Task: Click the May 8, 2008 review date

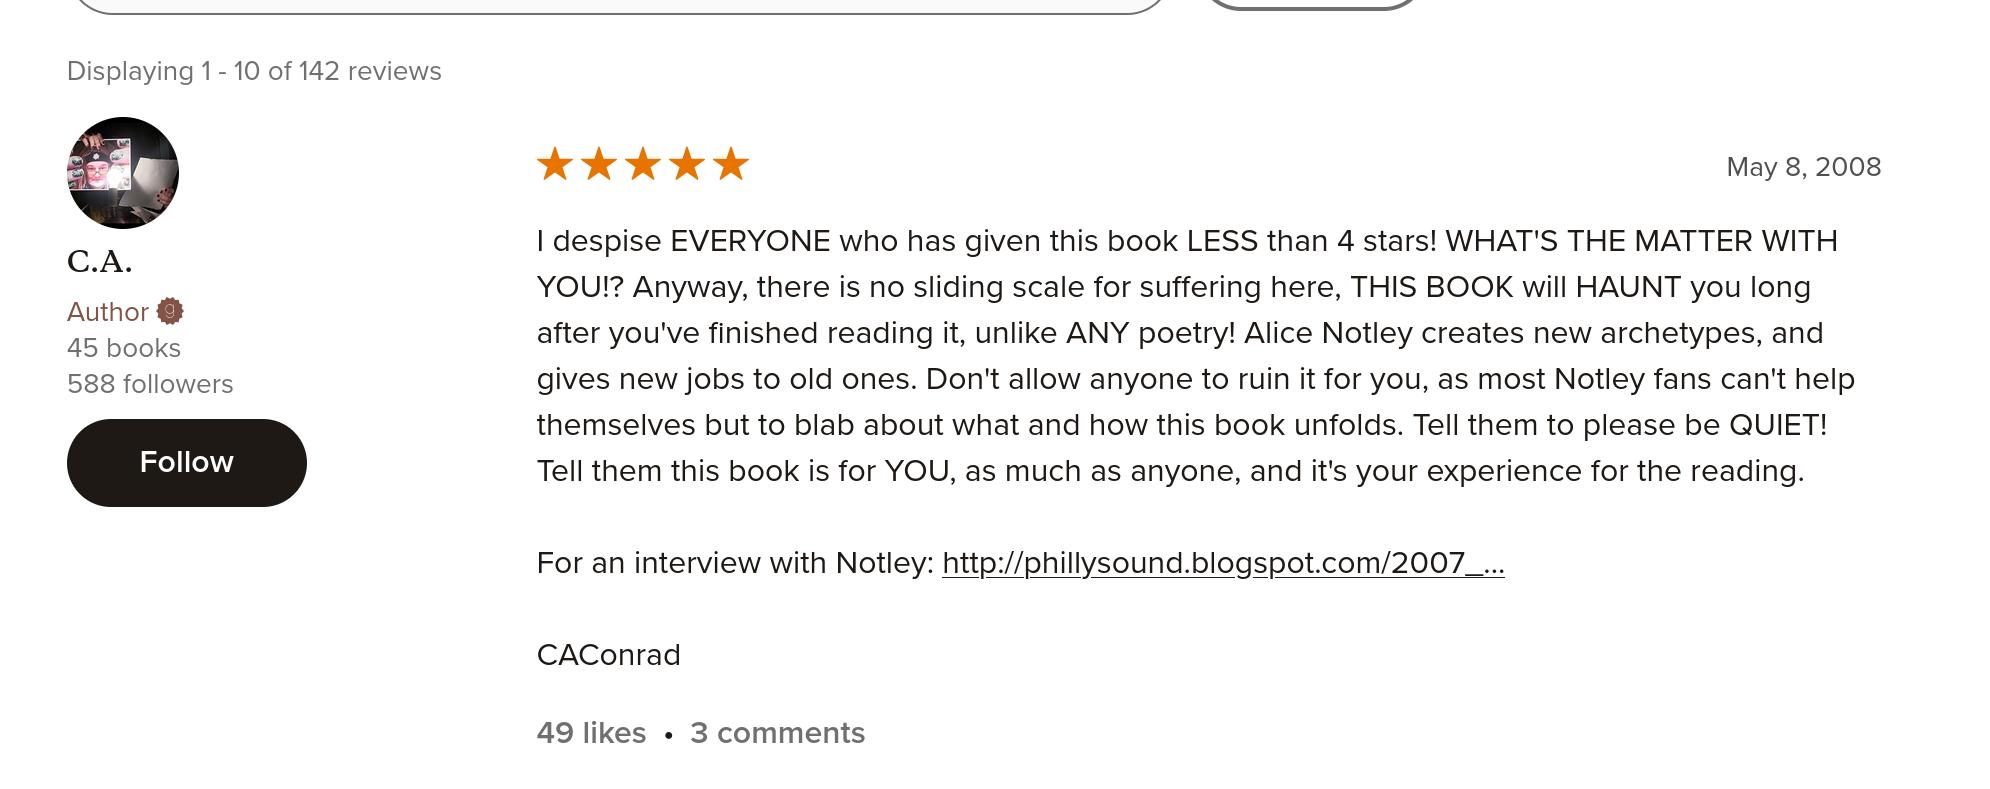Action: (1803, 167)
